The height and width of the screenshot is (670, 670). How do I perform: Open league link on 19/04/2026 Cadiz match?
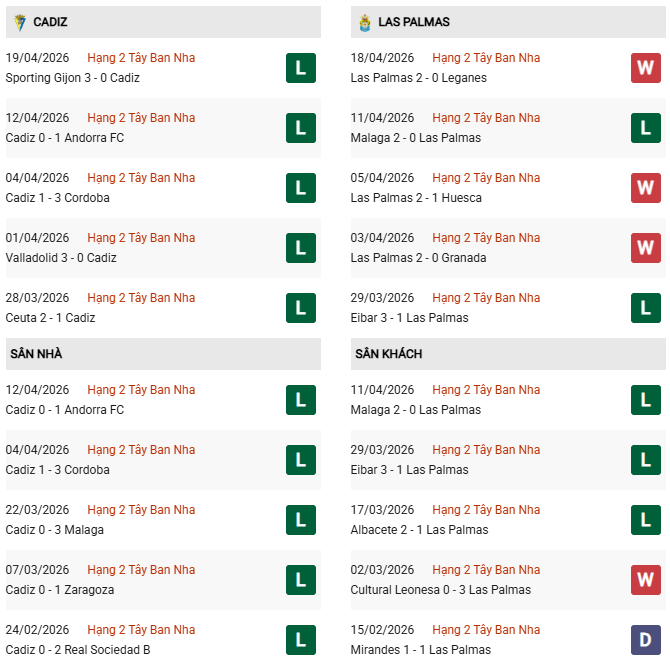coord(141,58)
